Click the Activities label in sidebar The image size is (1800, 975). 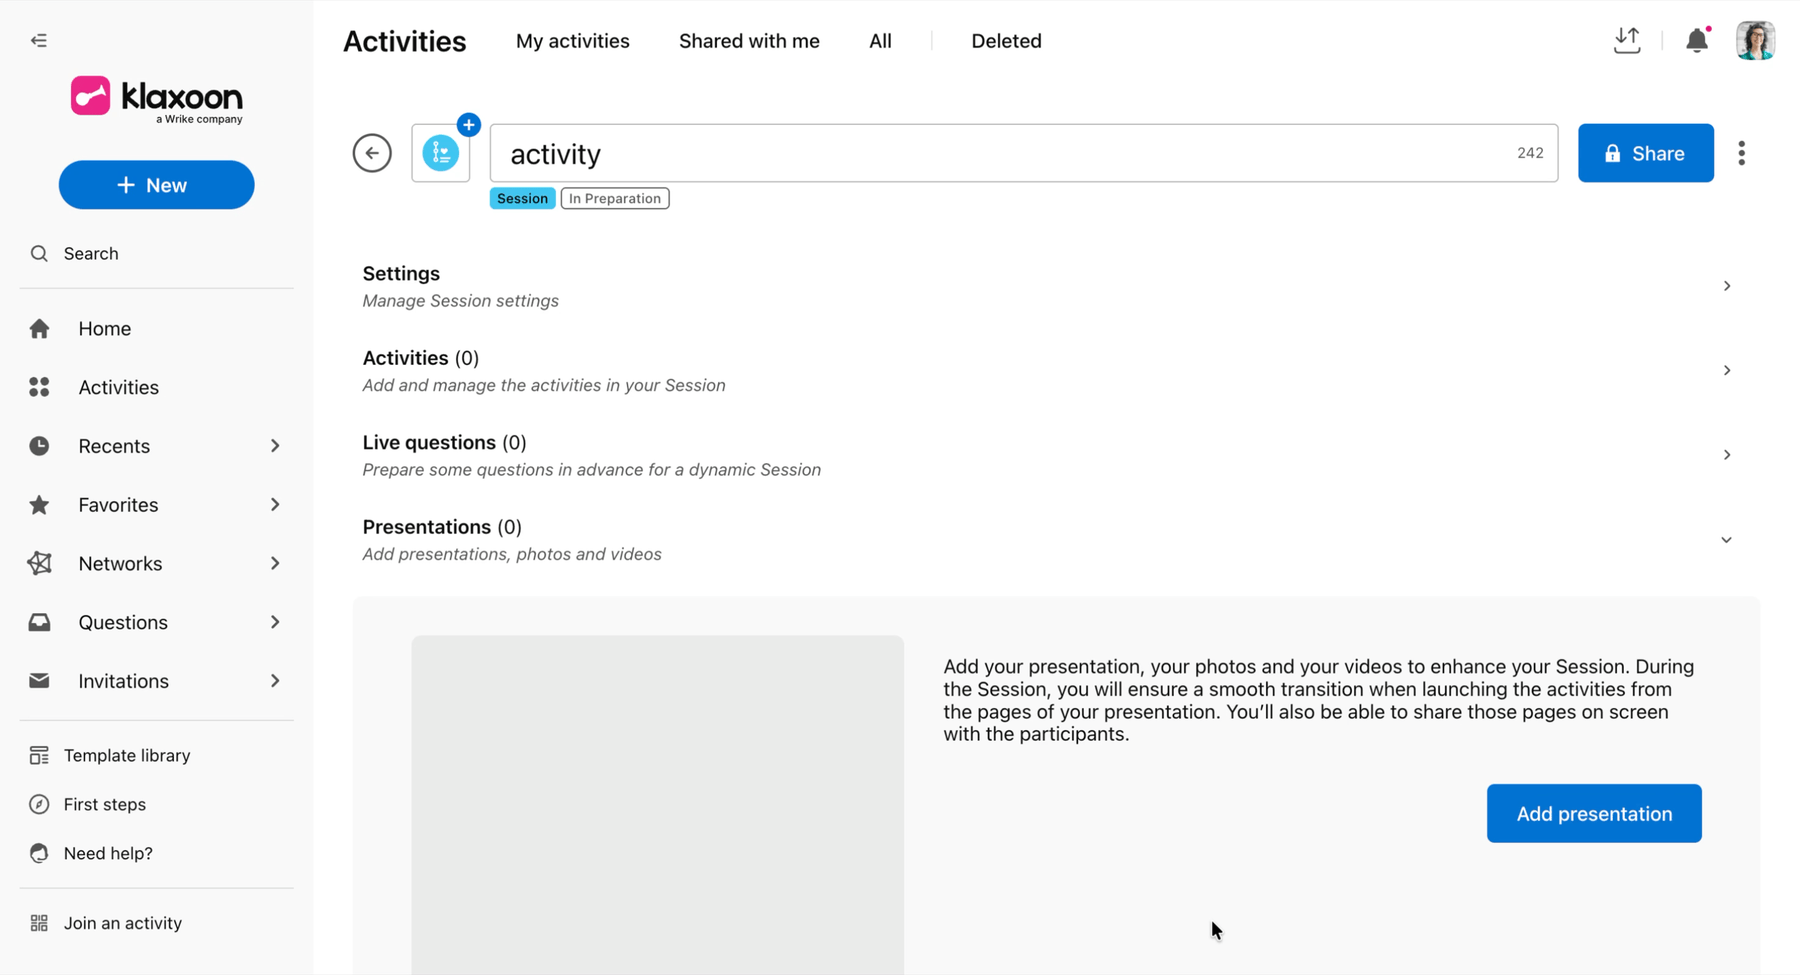(119, 387)
